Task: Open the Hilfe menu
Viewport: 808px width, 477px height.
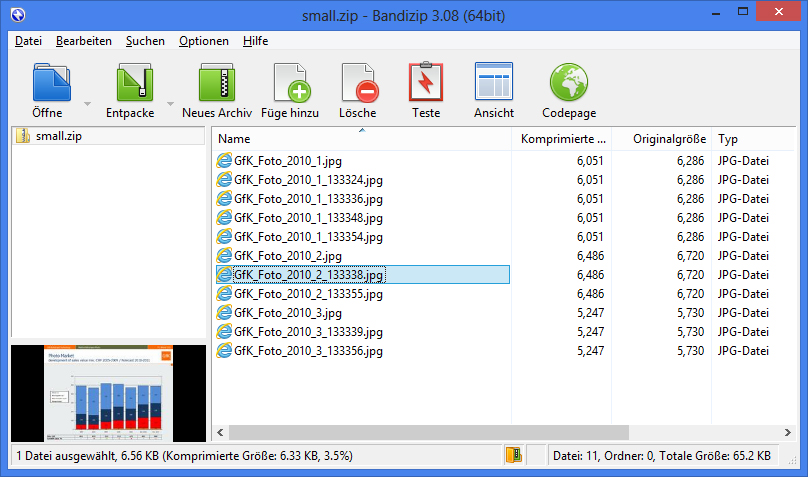Action: tap(256, 41)
